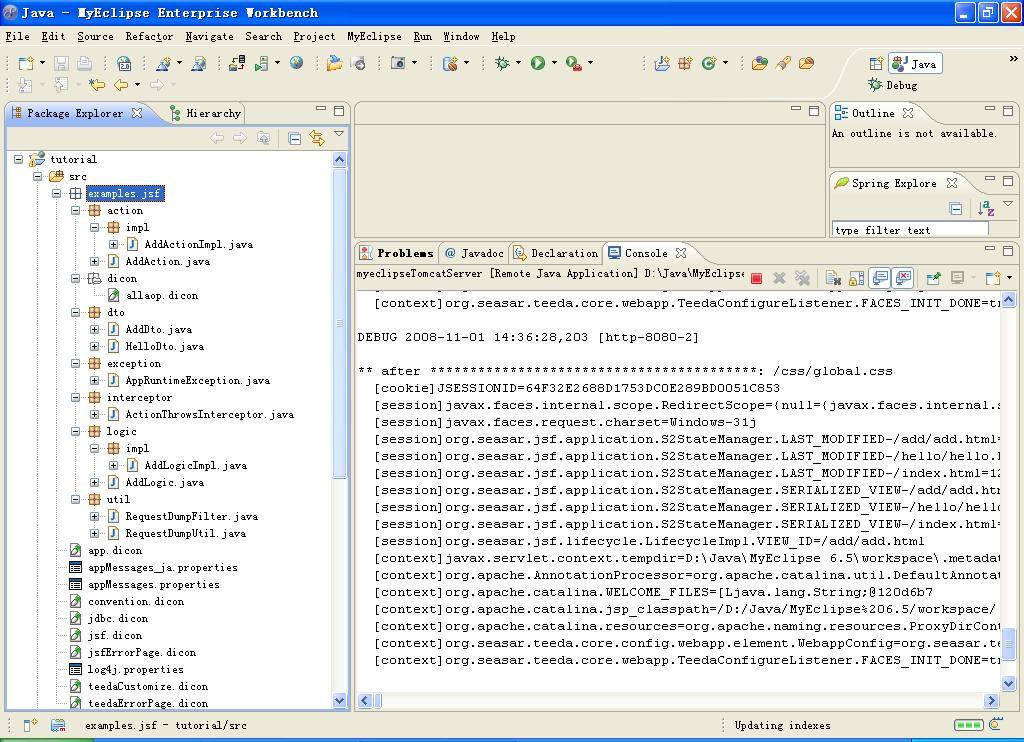This screenshot has height=742, width=1024.
Task: Expand the RequestDumpFilter.java node
Action: pyautogui.click(x=94, y=516)
